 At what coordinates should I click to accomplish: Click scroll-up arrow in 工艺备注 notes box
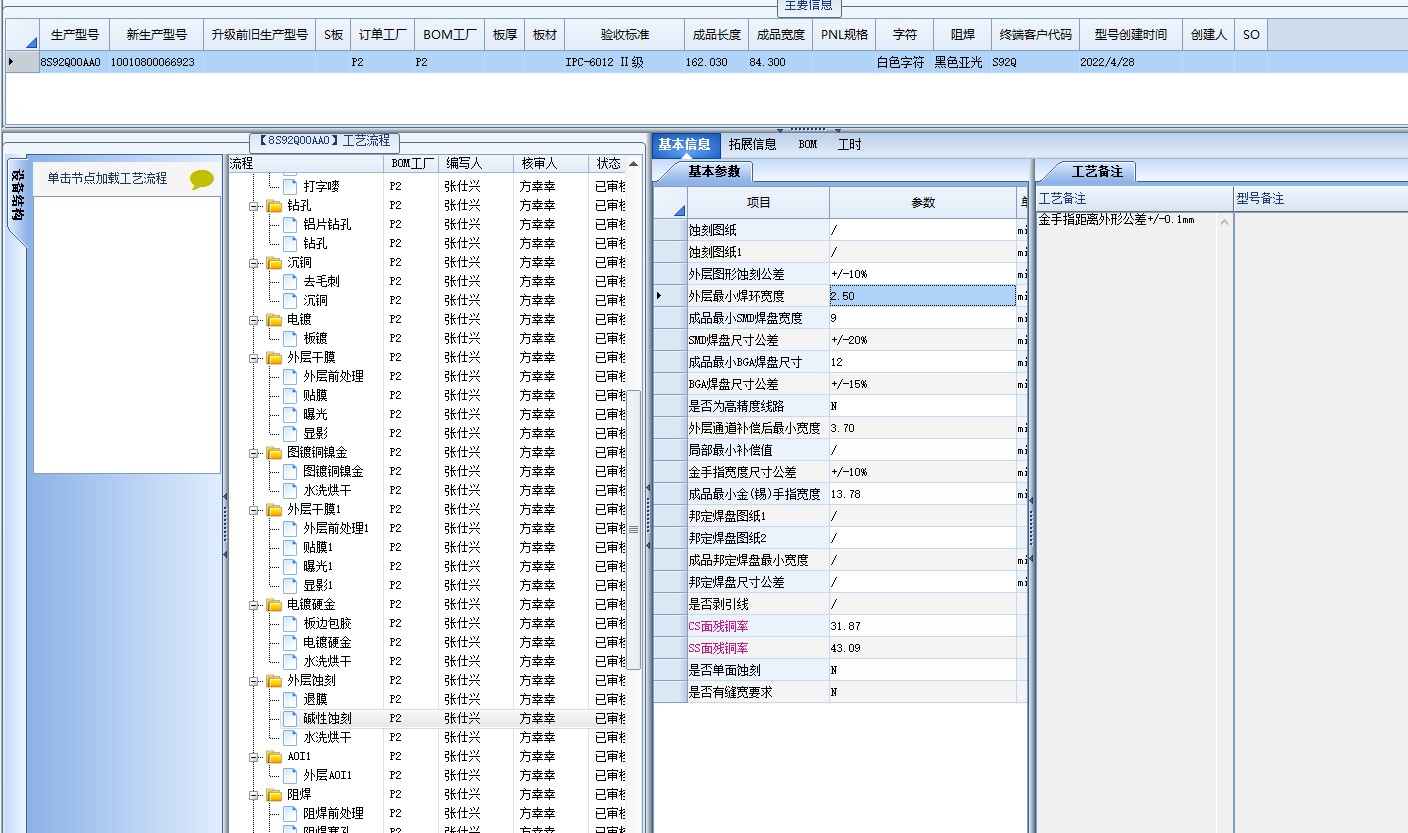coord(1225,222)
